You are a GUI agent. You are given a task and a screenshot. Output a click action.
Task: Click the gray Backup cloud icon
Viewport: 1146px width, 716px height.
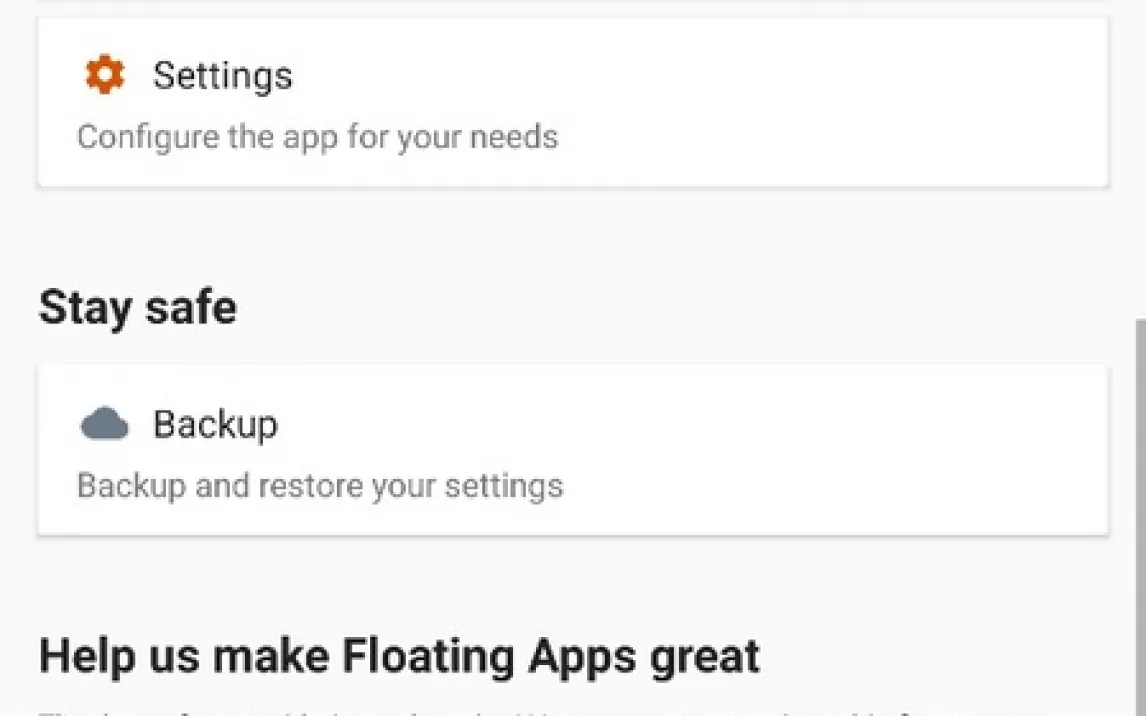click(x=105, y=425)
